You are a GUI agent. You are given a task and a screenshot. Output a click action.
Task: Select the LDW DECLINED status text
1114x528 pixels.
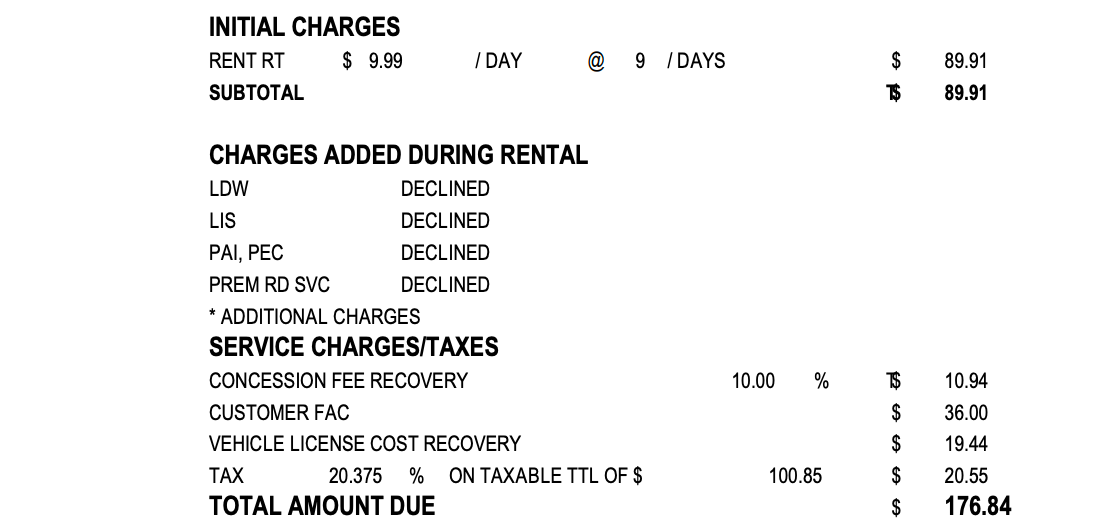pyautogui.click(x=445, y=189)
